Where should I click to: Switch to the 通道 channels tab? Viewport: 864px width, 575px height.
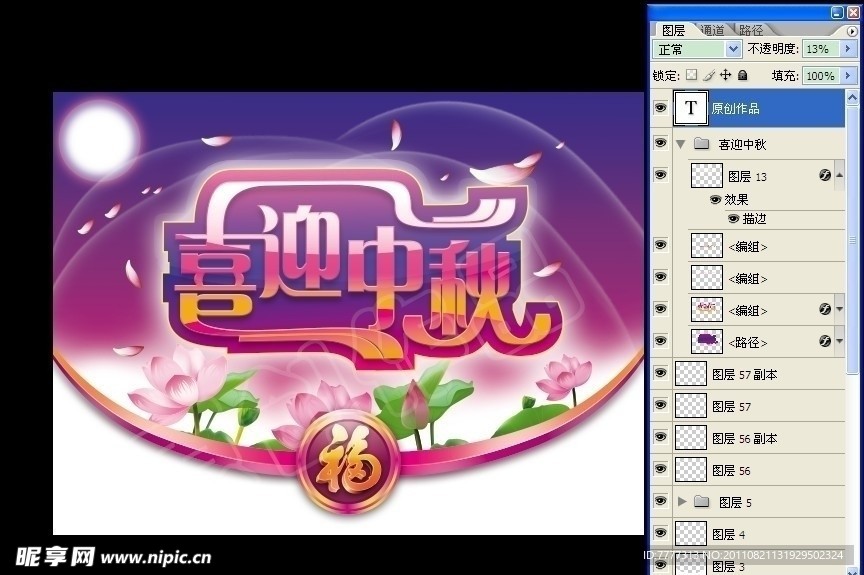click(x=712, y=30)
